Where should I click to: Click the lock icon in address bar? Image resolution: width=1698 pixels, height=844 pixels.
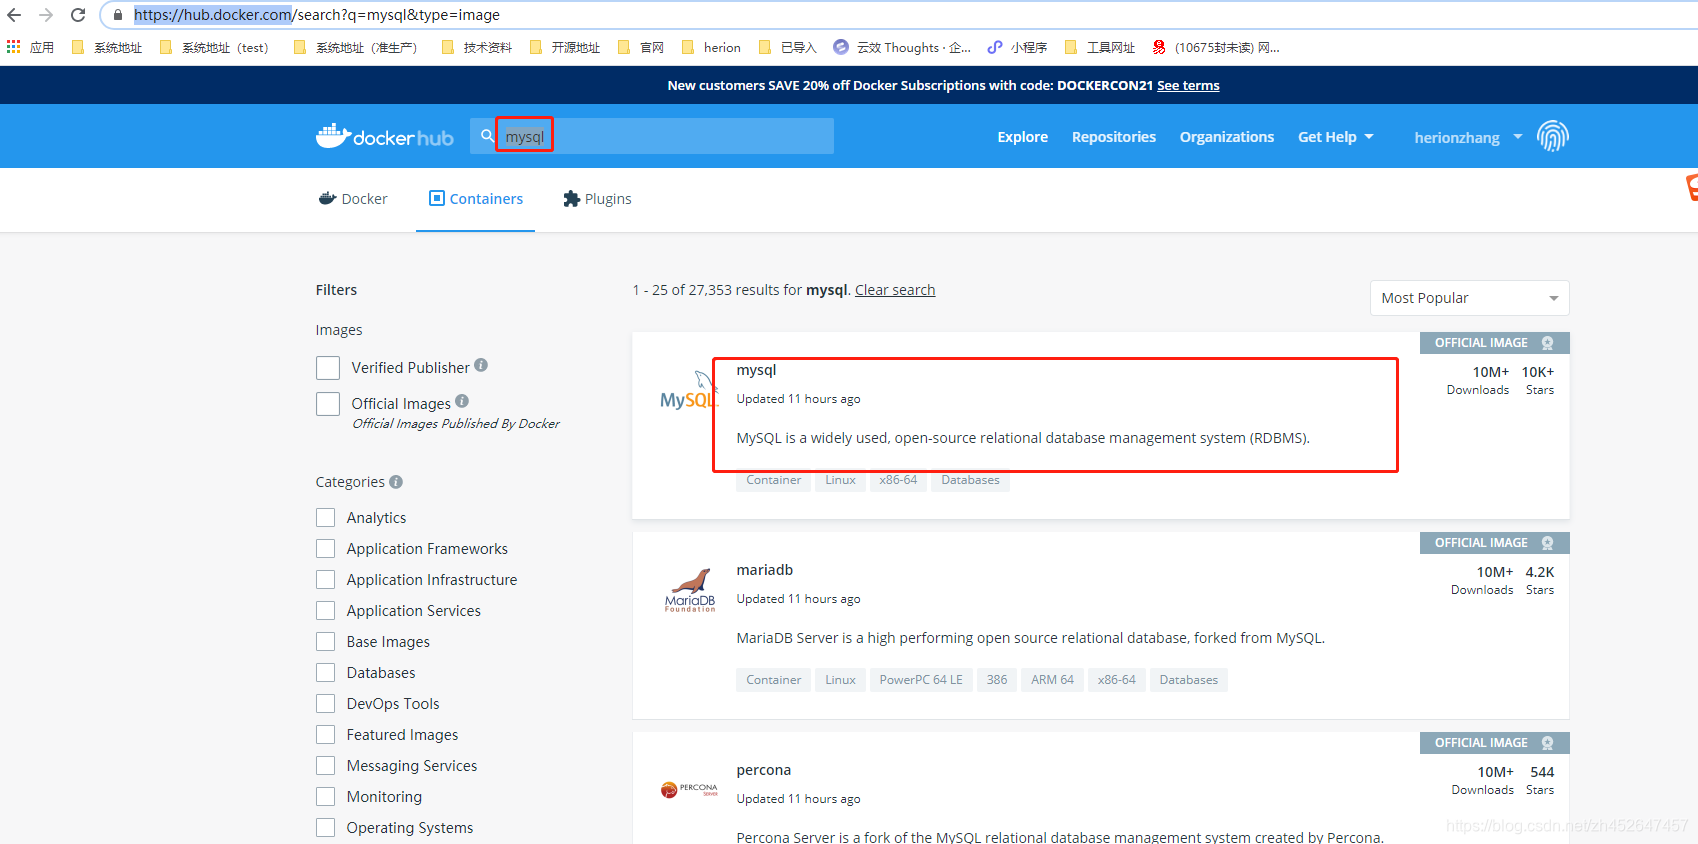118,15
